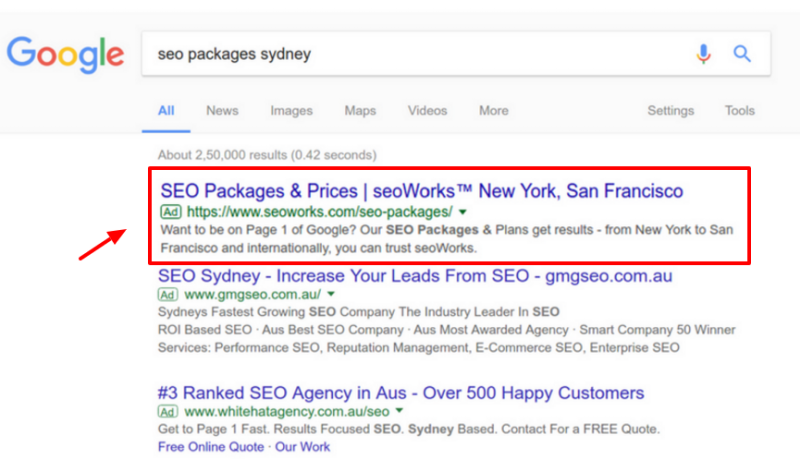Expand the dropdown arrow after seoworks.com URL
The image size is (800, 459).
[x=462, y=212]
